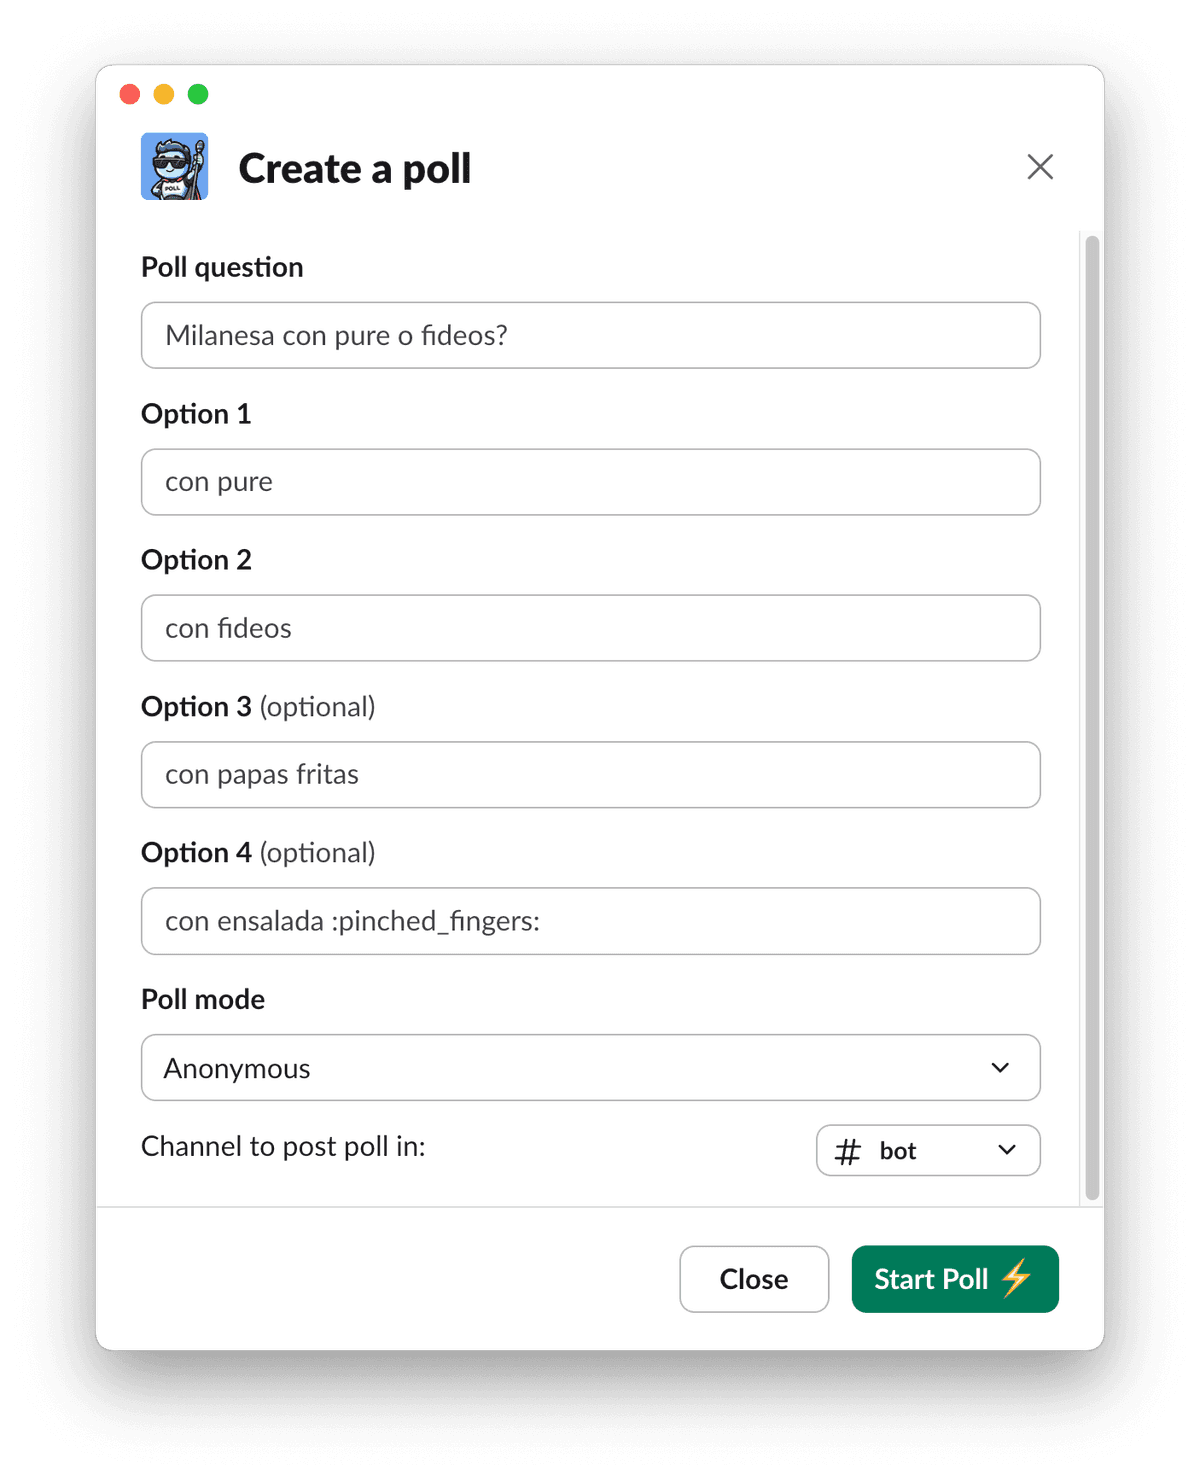Expand the Anonymous poll mode chevron

click(1000, 1068)
